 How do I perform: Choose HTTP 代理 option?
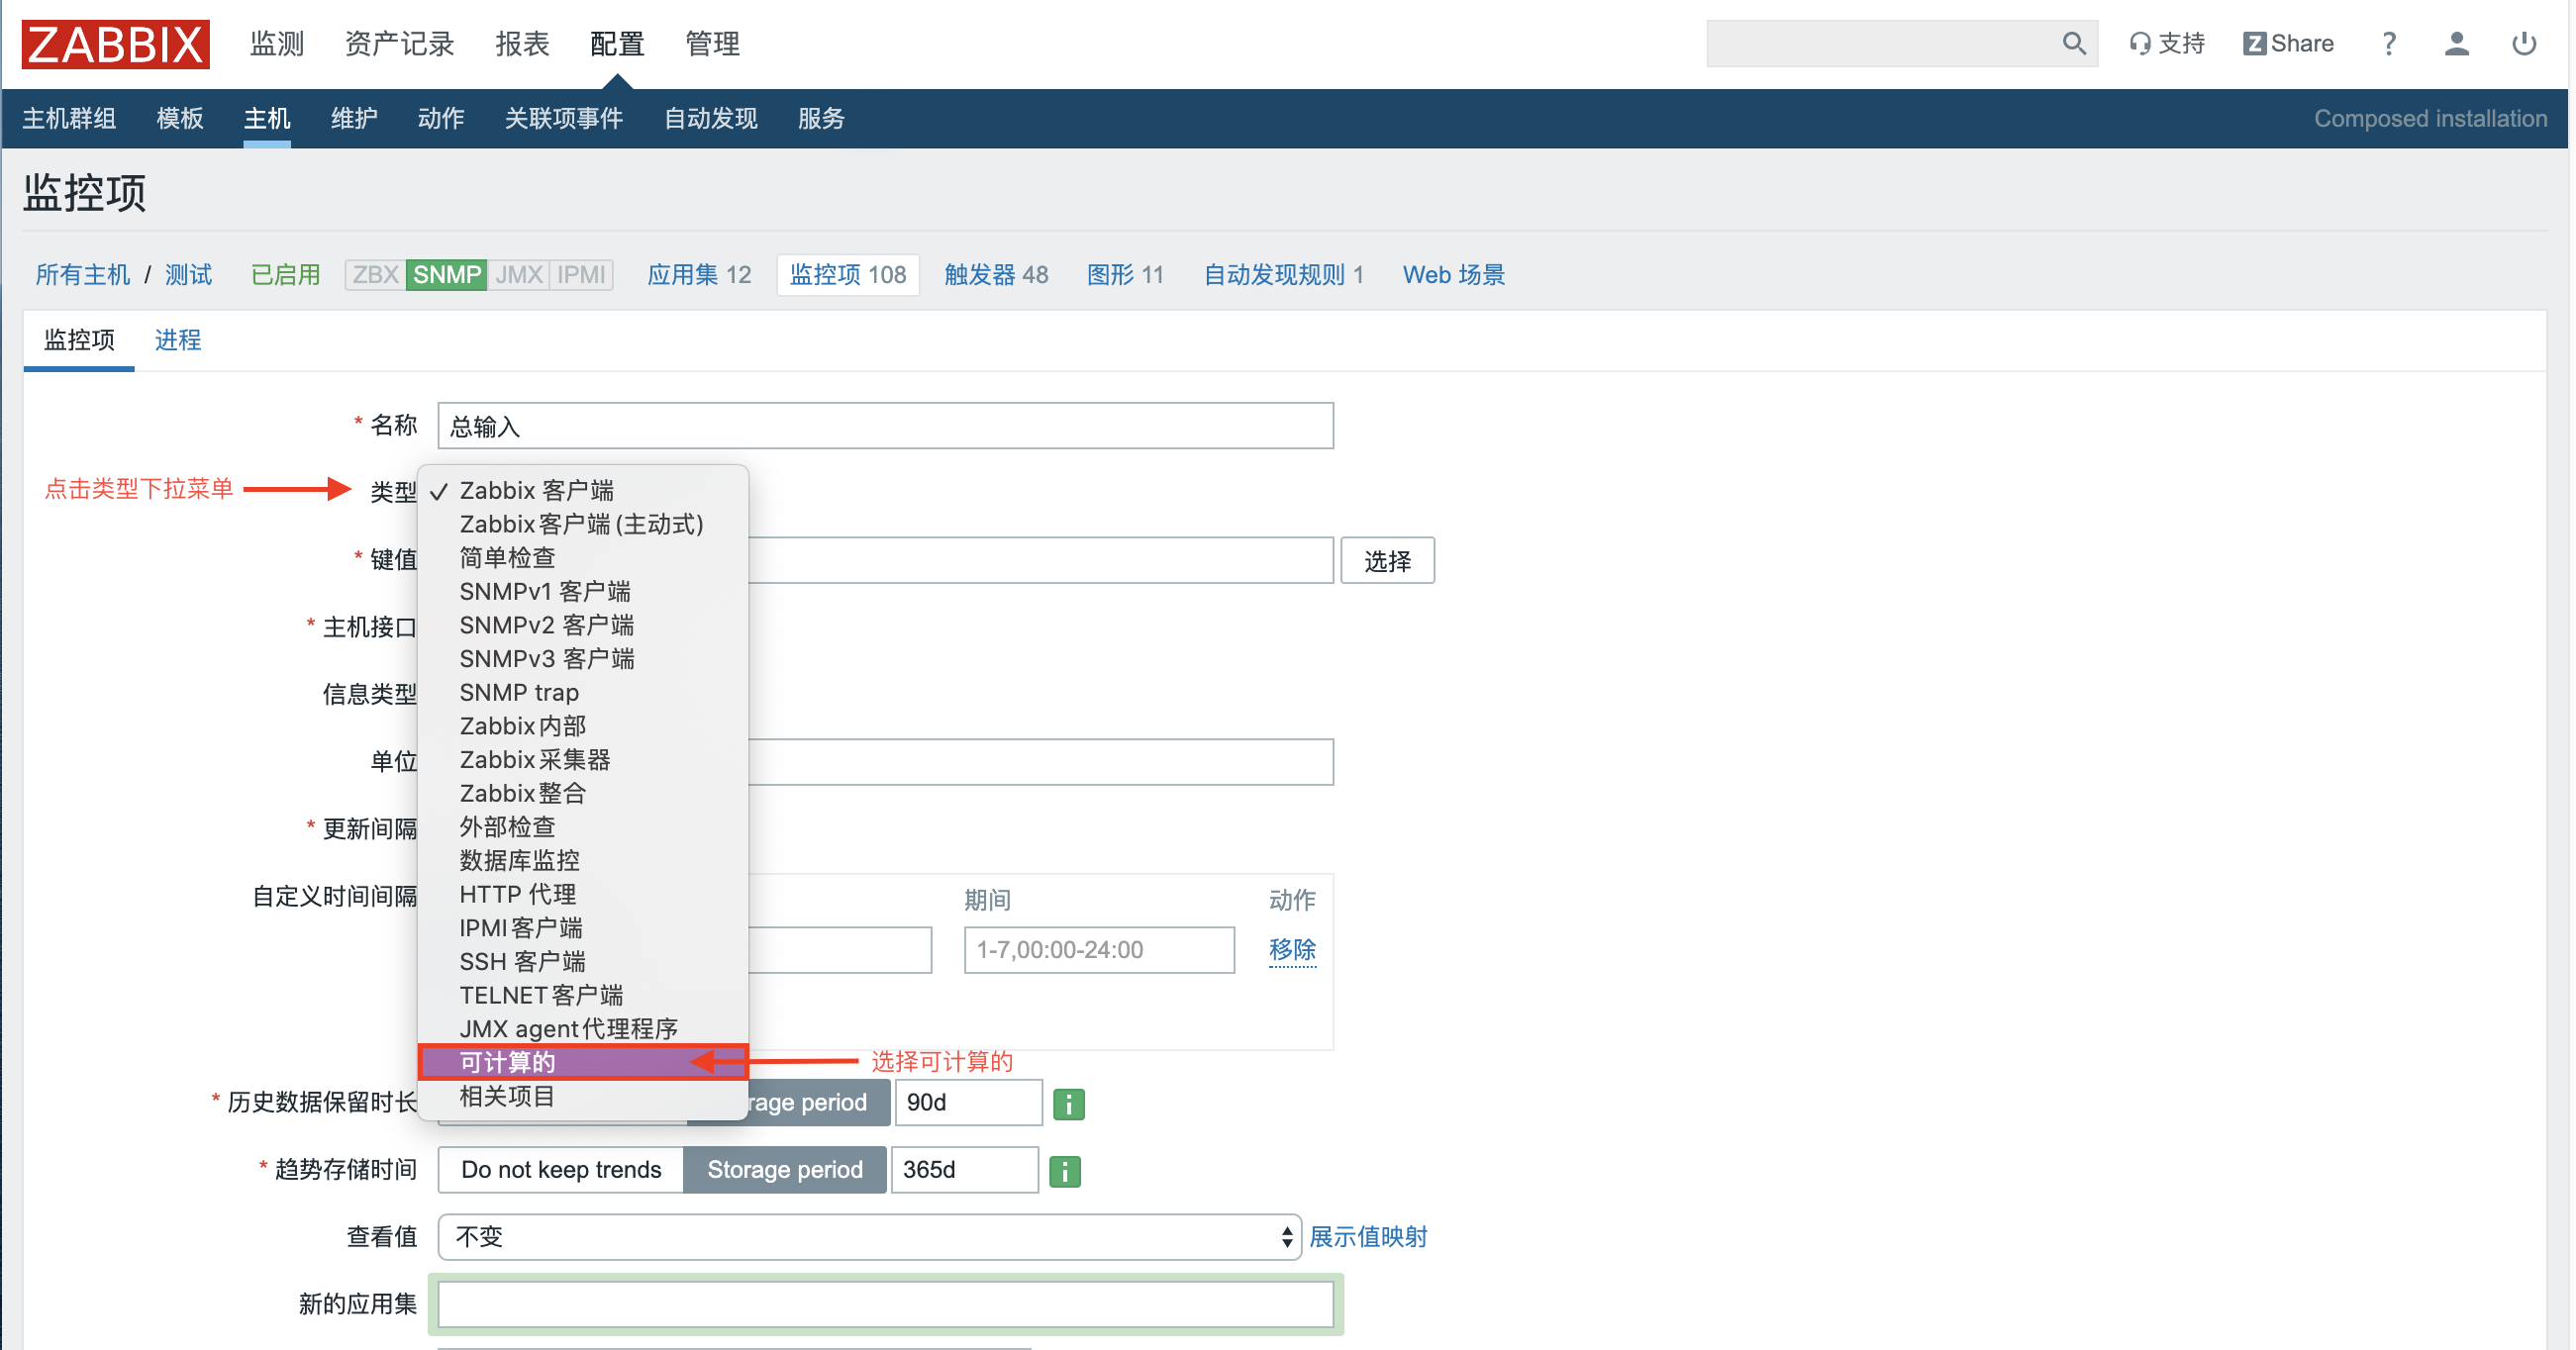click(583, 894)
